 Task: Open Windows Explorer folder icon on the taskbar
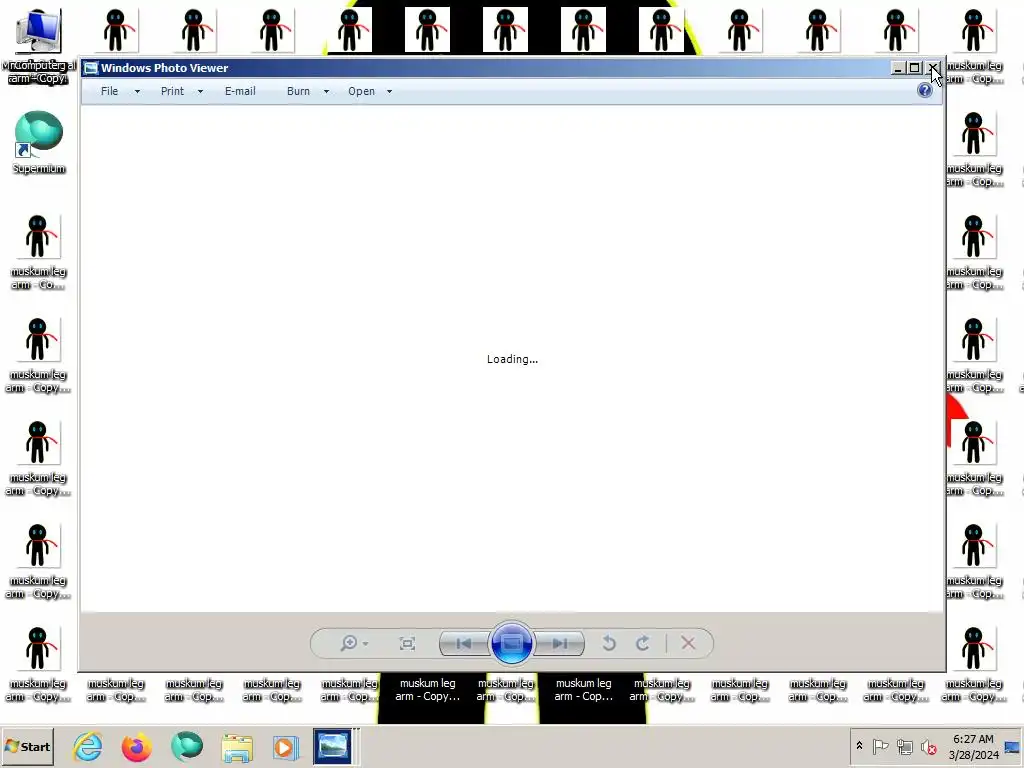[237, 748]
